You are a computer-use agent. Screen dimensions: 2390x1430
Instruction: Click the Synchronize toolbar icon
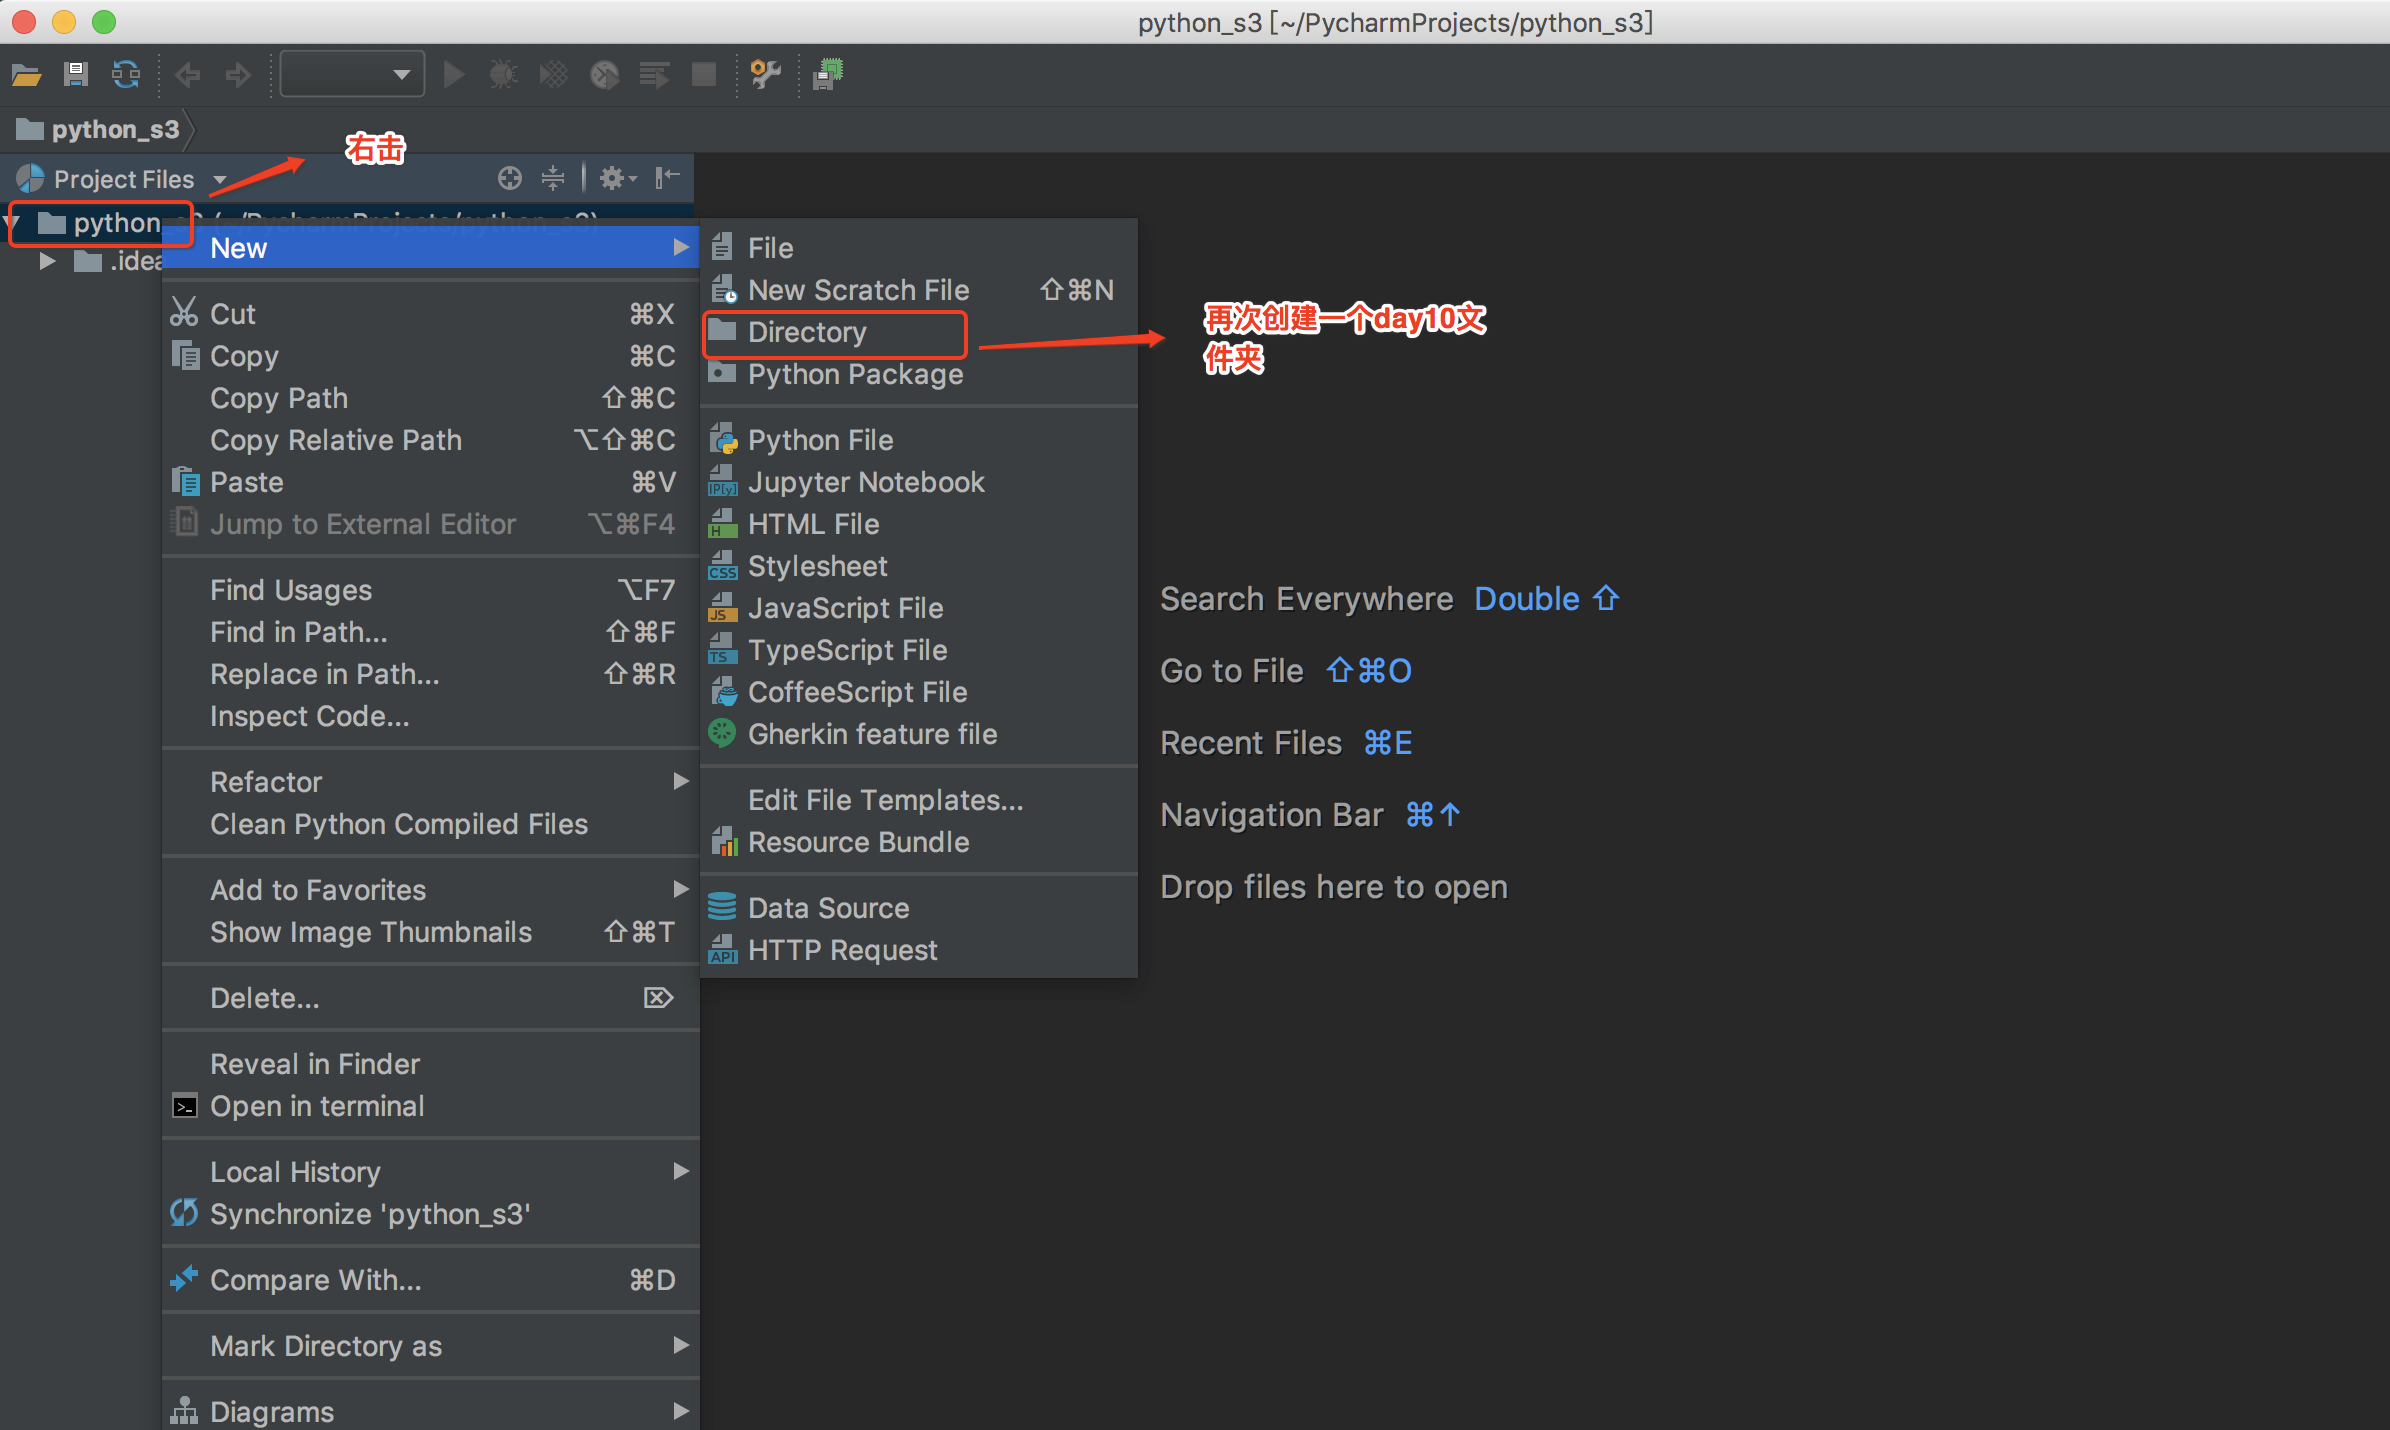126,75
